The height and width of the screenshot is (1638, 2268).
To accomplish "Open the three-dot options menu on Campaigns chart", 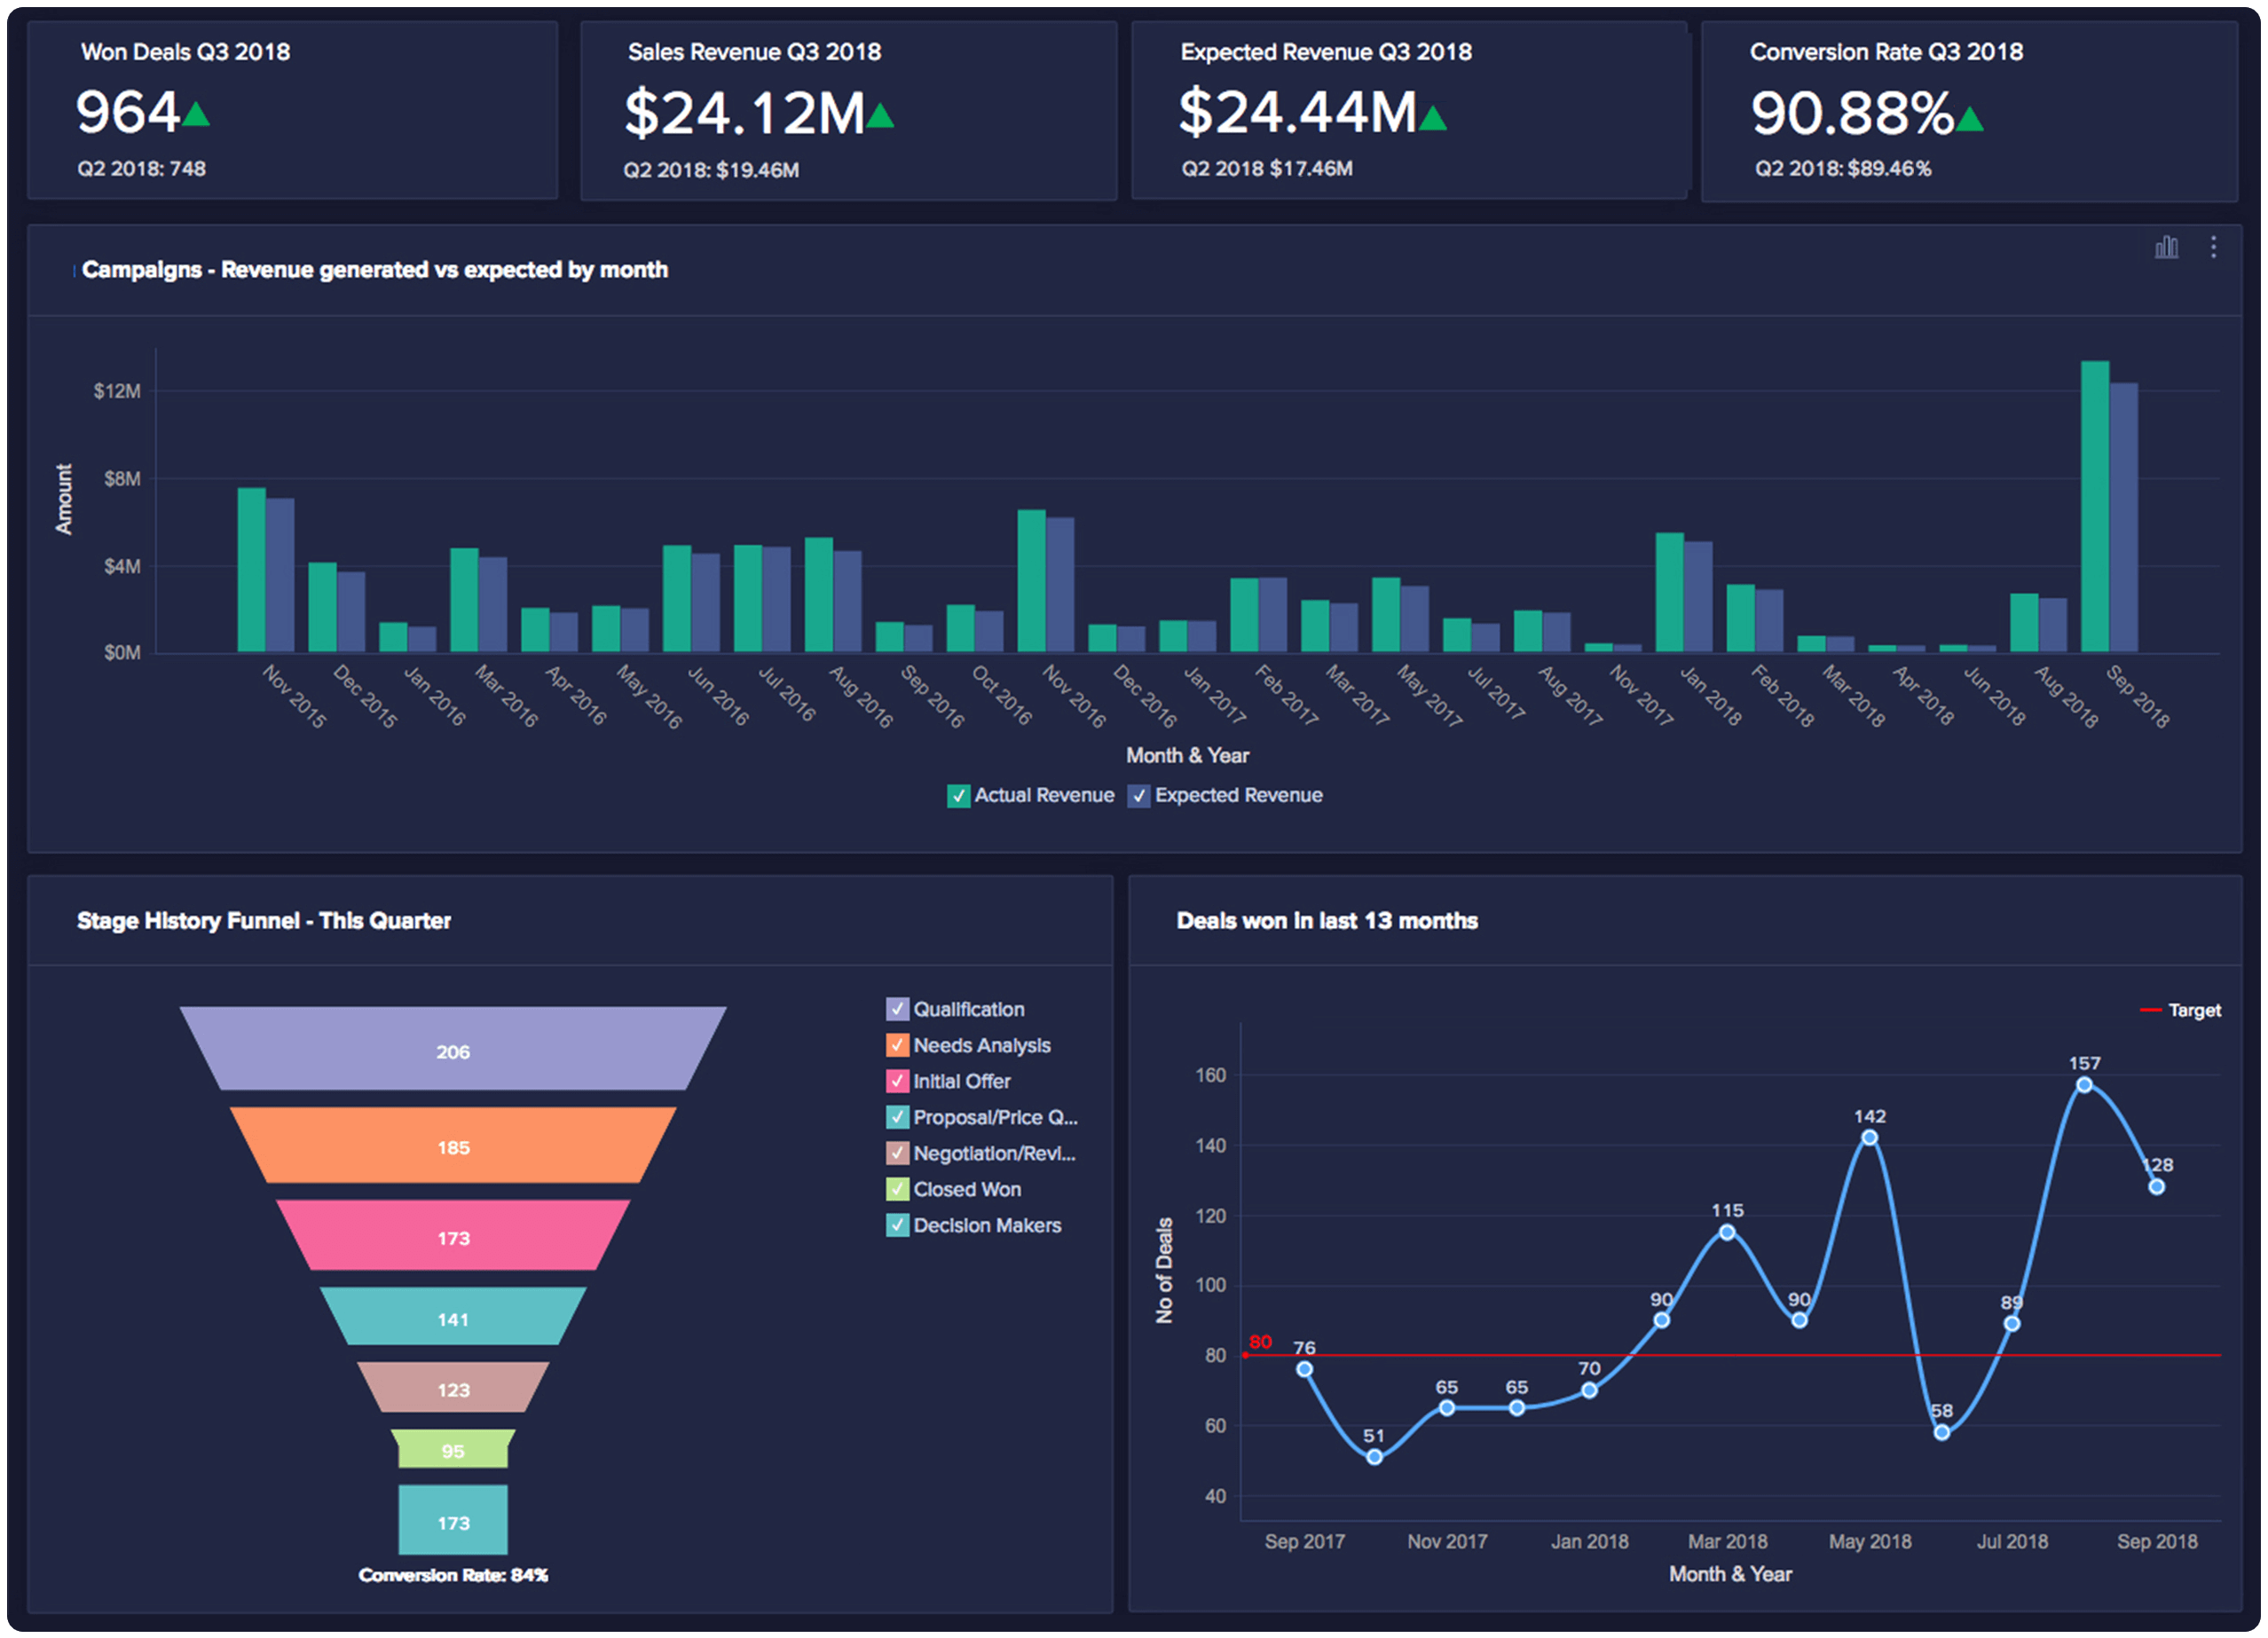I will (2213, 247).
